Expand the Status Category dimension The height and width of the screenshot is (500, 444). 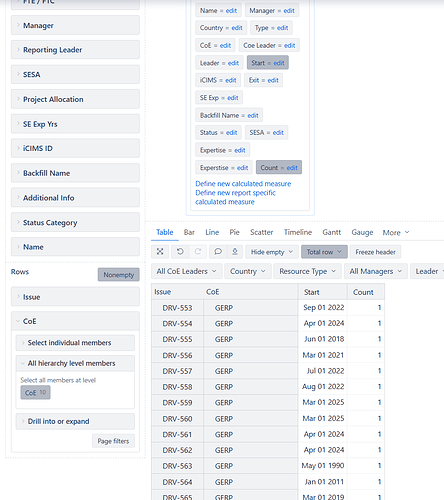point(75,222)
